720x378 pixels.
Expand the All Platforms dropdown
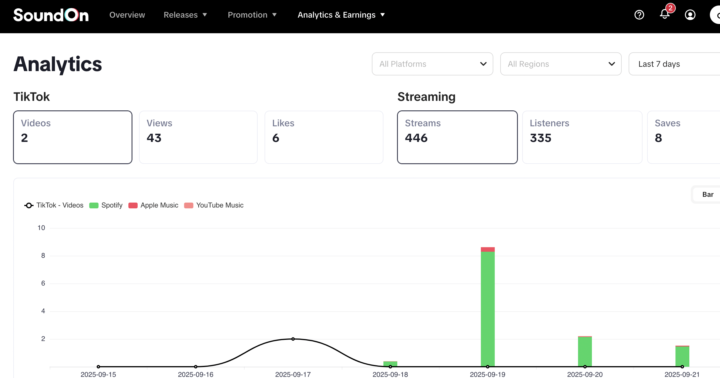(x=433, y=64)
